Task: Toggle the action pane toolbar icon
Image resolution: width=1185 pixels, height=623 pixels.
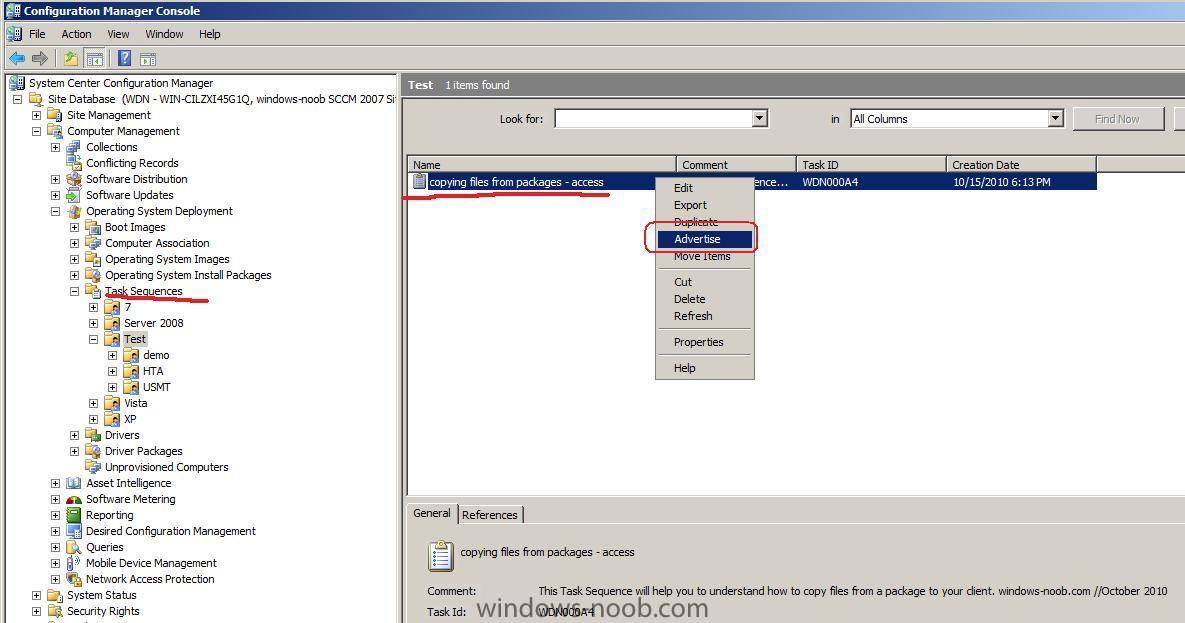Action: coord(148,58)
